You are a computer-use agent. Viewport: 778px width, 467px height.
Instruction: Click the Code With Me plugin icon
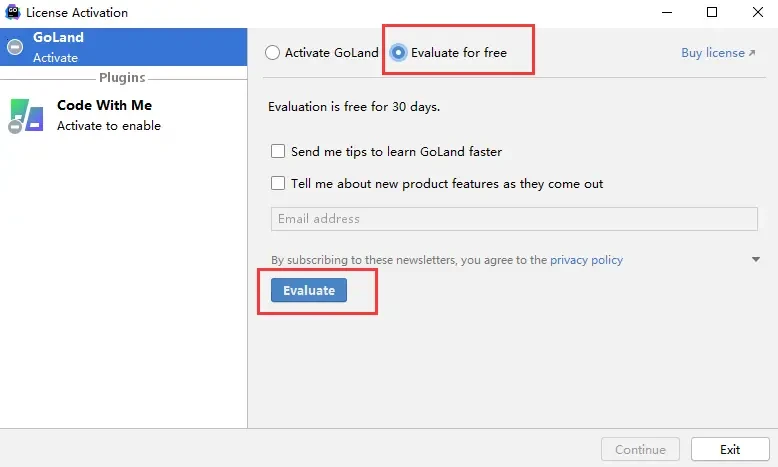(x=26, y=115)
